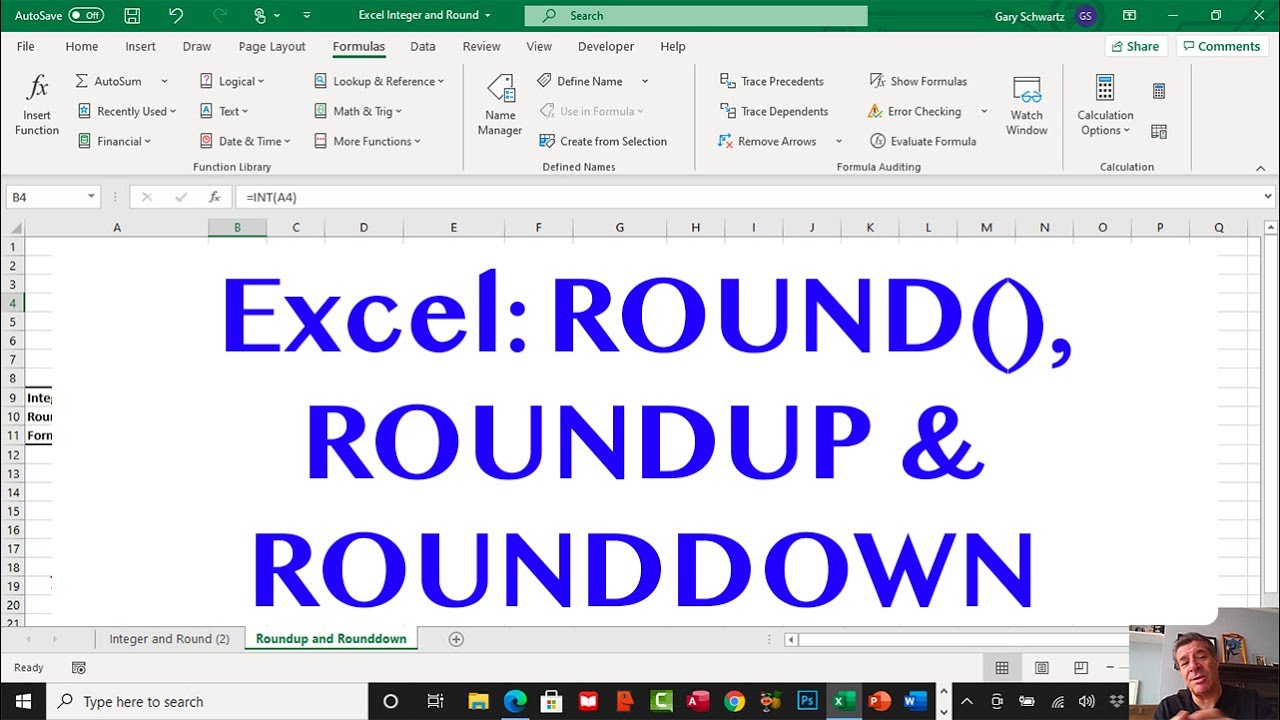This screenshot has height=720, width=1280.
Task: Click Trace Dependents
Action: click(774, 111)
